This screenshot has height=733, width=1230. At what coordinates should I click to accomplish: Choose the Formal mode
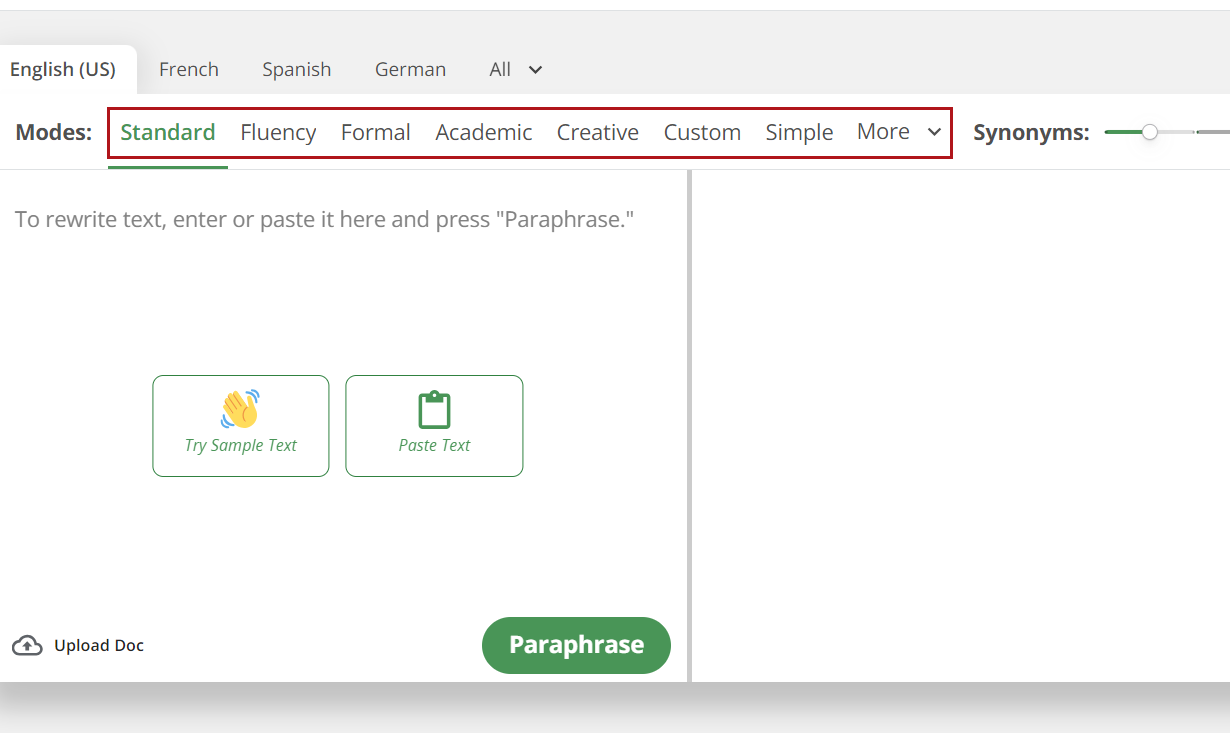(x=375, y=132)
